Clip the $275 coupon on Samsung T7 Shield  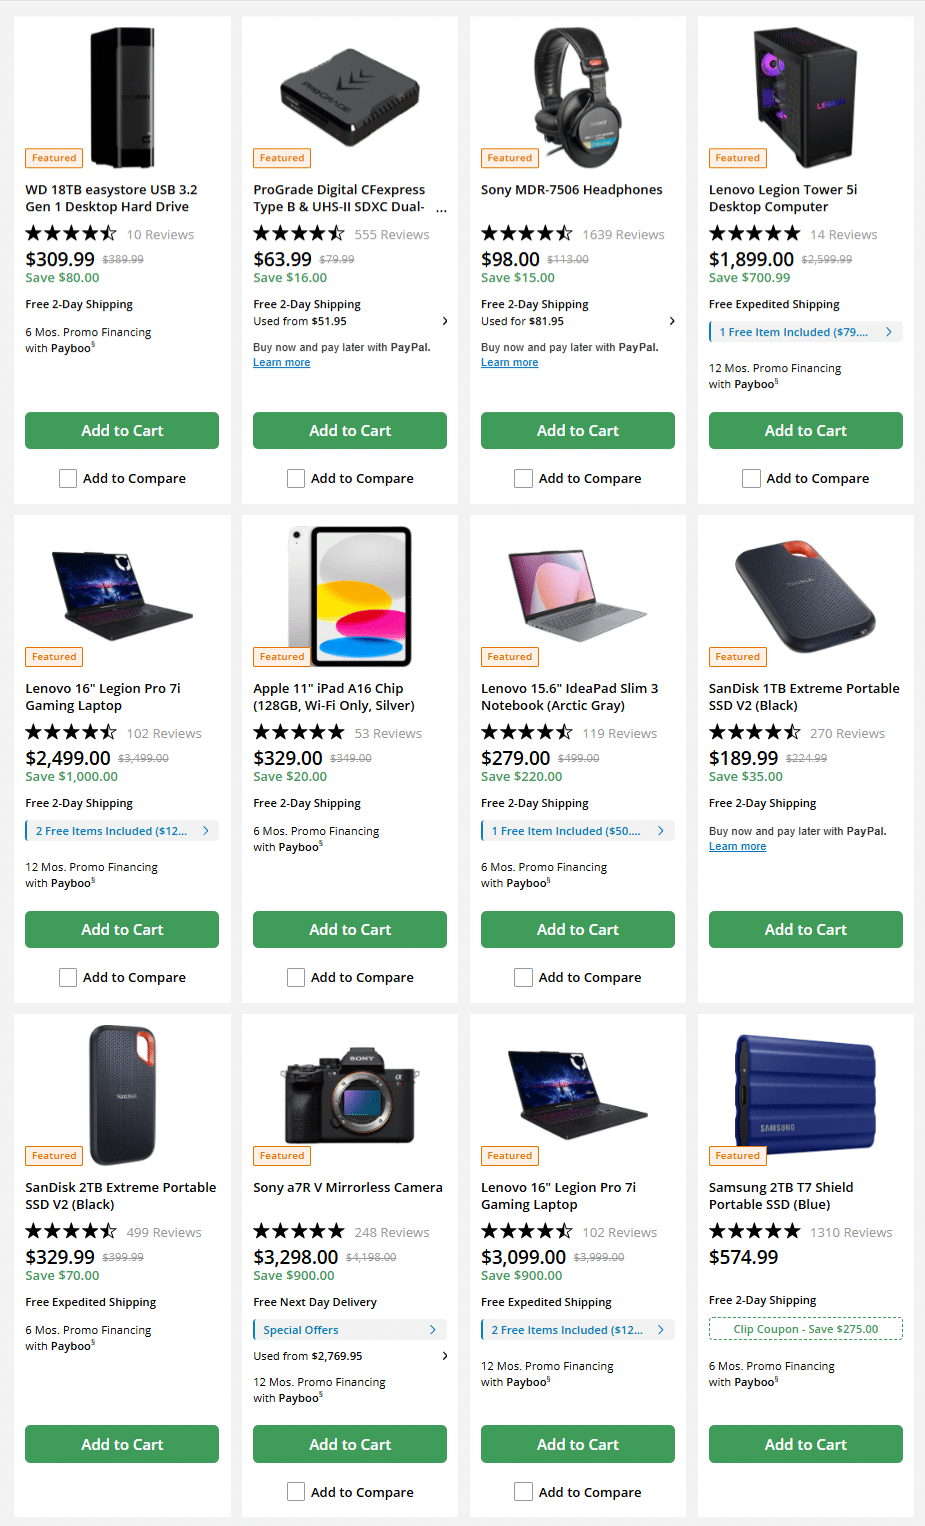(805, 1328)
